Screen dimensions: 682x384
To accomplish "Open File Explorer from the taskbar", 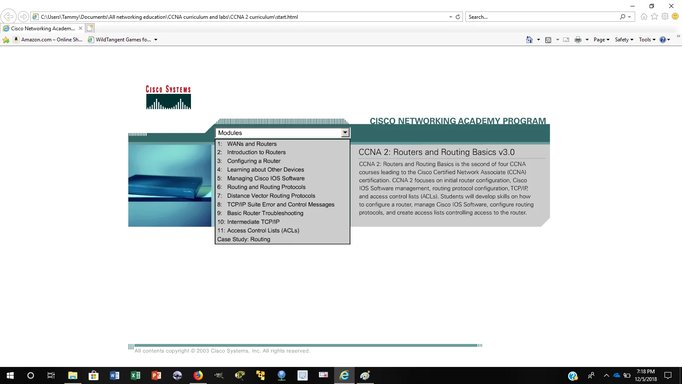I will click(x=73, y=375).
